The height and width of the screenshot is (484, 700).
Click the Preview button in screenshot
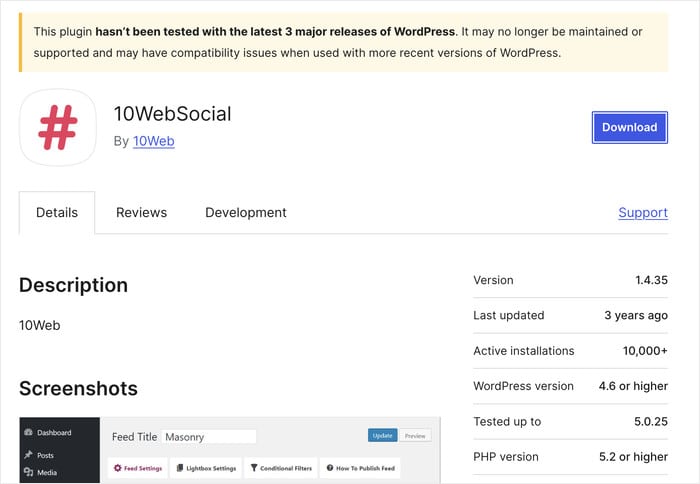click(415, 435)
